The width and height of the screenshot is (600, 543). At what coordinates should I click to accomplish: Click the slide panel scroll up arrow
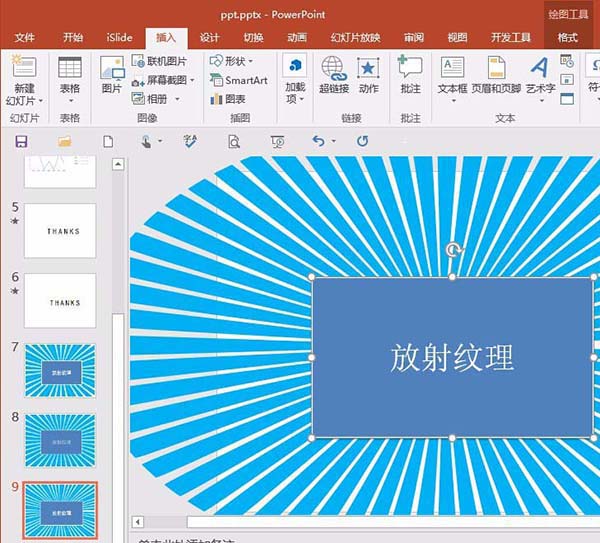click(x=118, y=165)
